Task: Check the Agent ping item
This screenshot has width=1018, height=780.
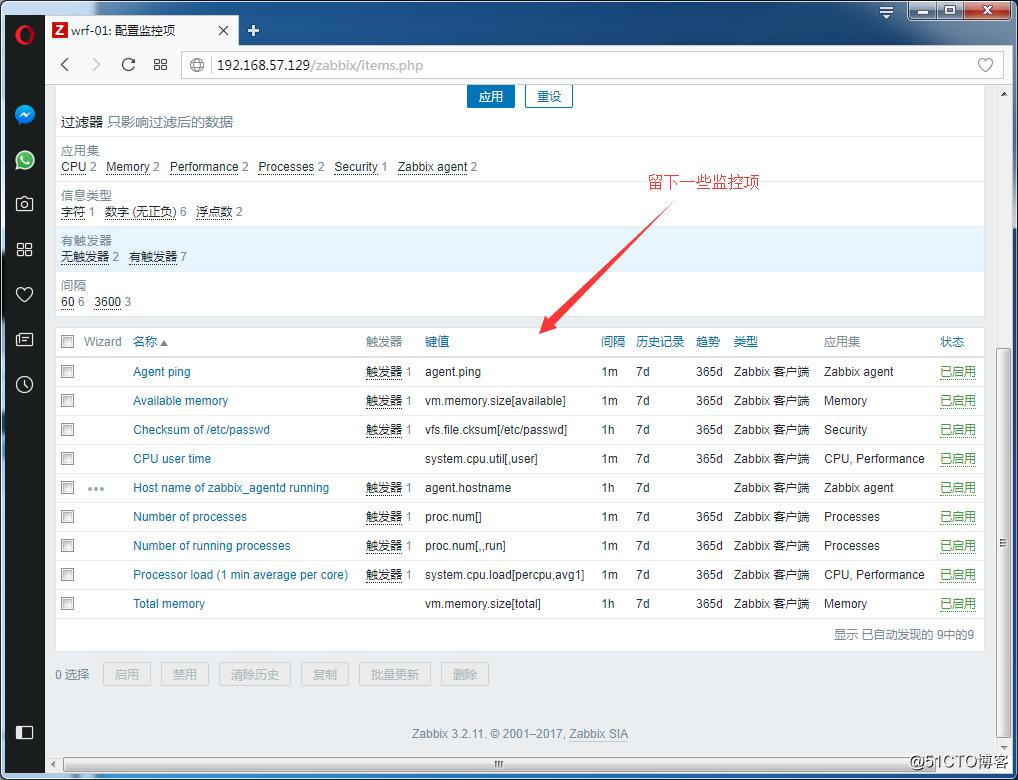Action: [x=68, y=371]
